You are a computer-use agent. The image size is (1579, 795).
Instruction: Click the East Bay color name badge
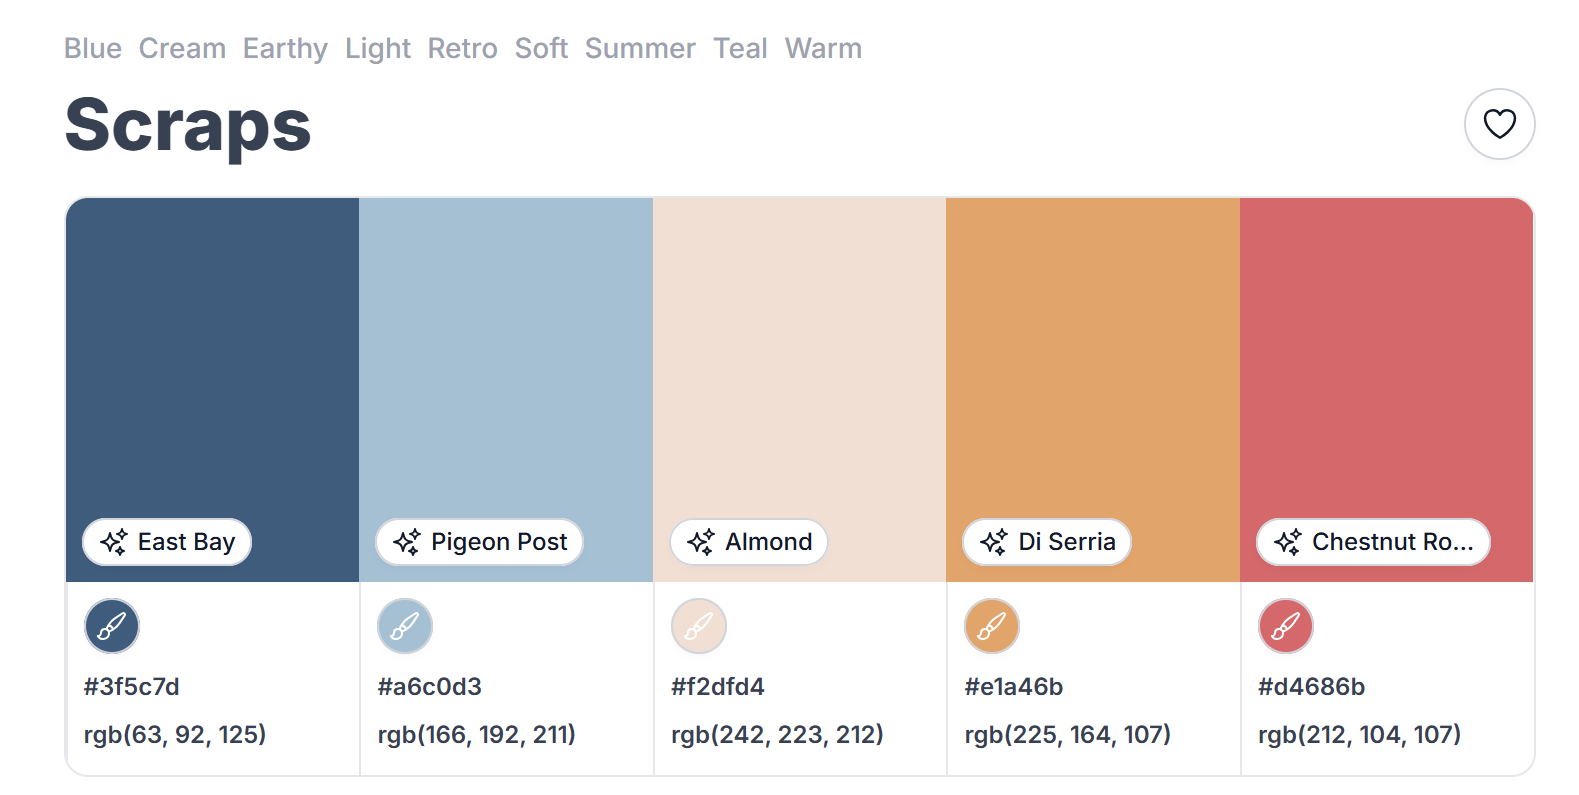coord(167,542)
